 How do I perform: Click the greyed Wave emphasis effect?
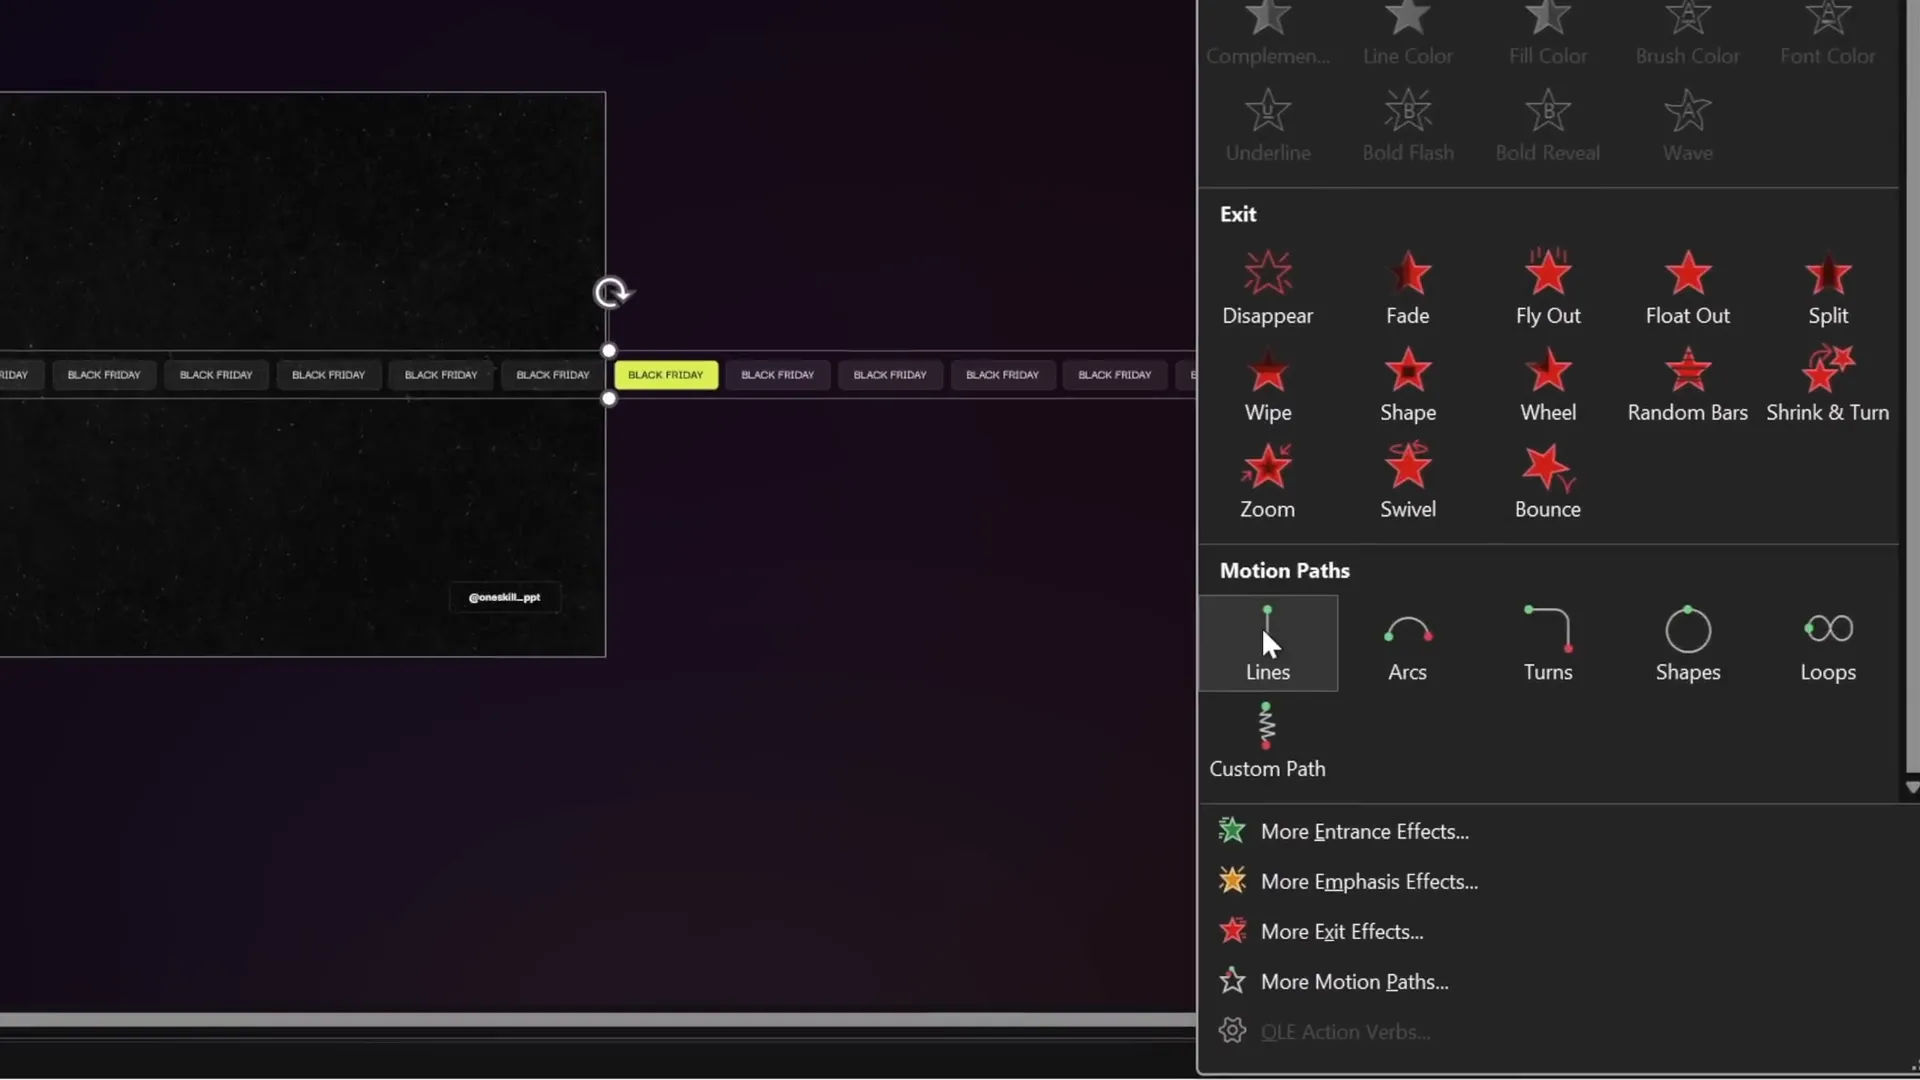coord(1687,126)
